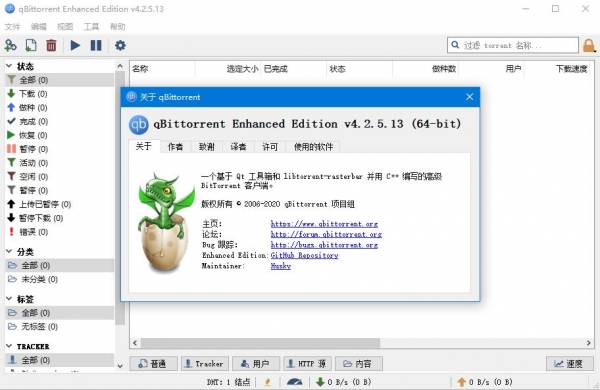This screenshot has width=600, height=390.
Task: Sort by the 做种数 column header
Action: click(x=426, y=69)
